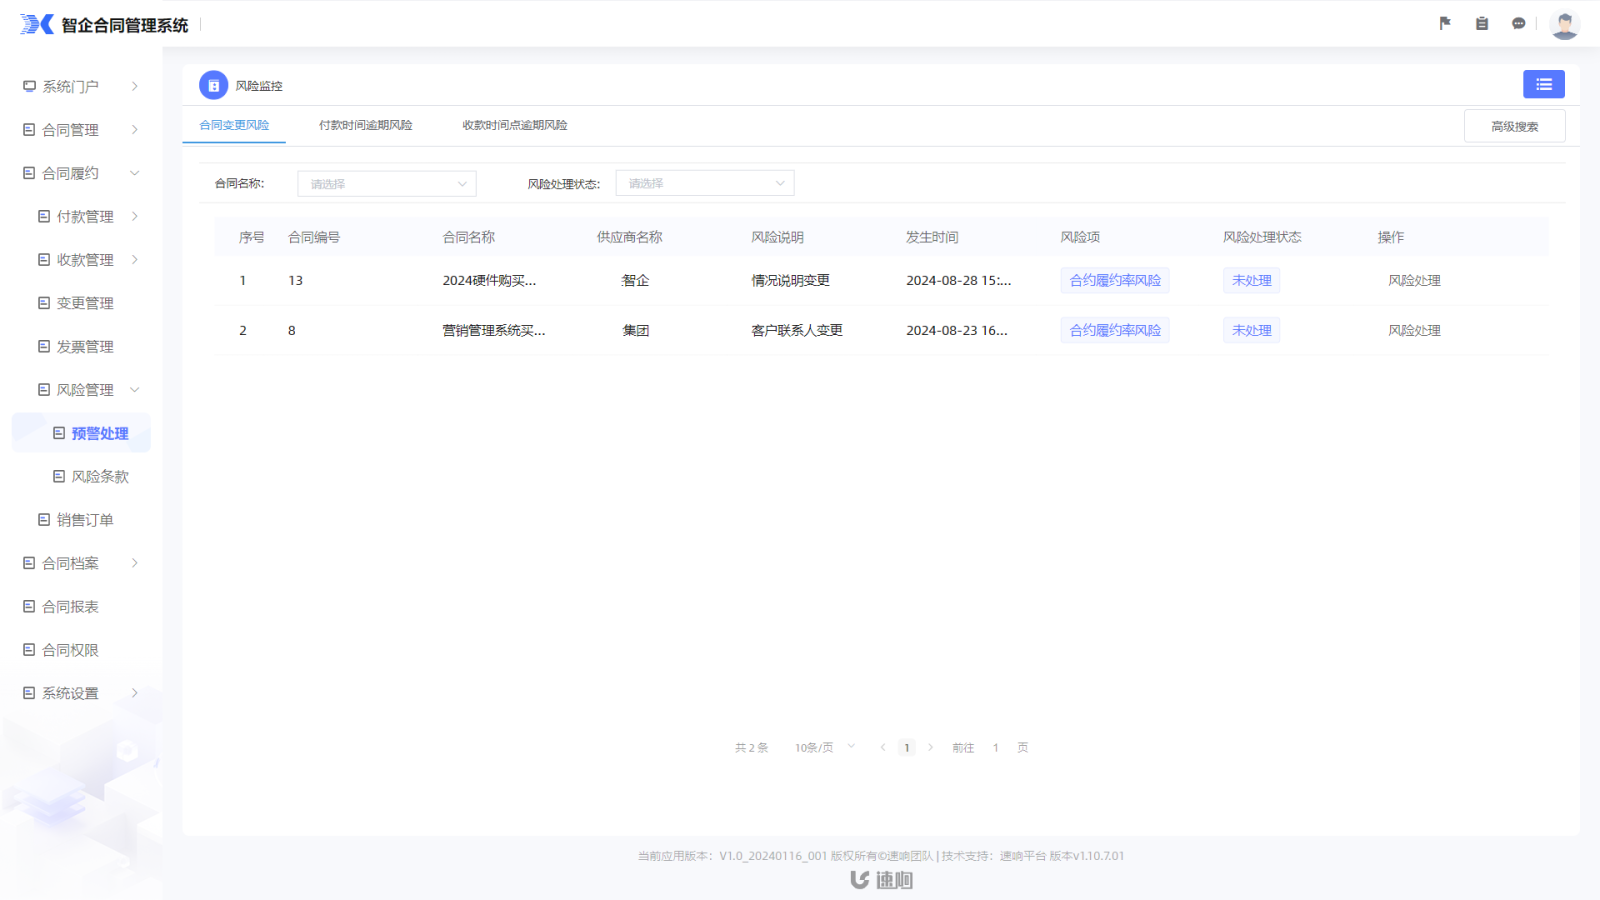1600x900 pixels.
Task: Open 风险条款 in the sidebar
Action: 100,477
